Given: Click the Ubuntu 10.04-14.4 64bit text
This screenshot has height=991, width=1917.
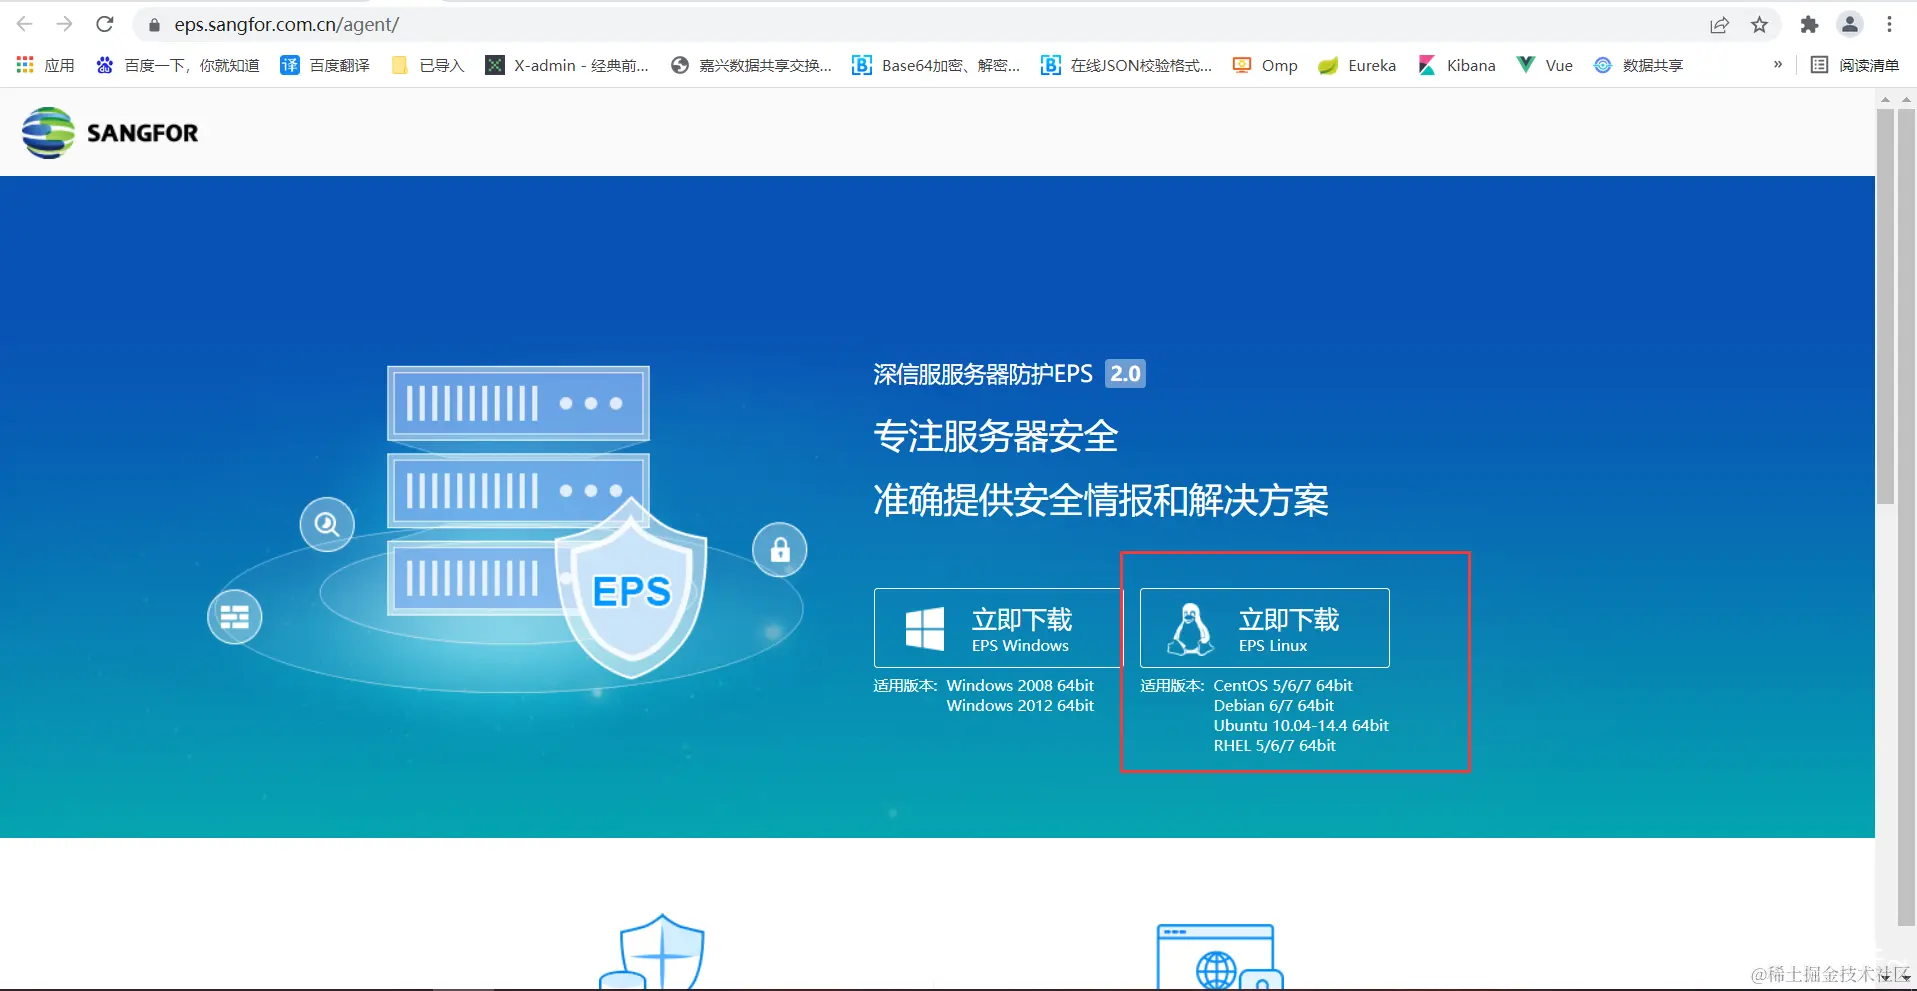Looking at the screenshot, I should point(1301,726).
